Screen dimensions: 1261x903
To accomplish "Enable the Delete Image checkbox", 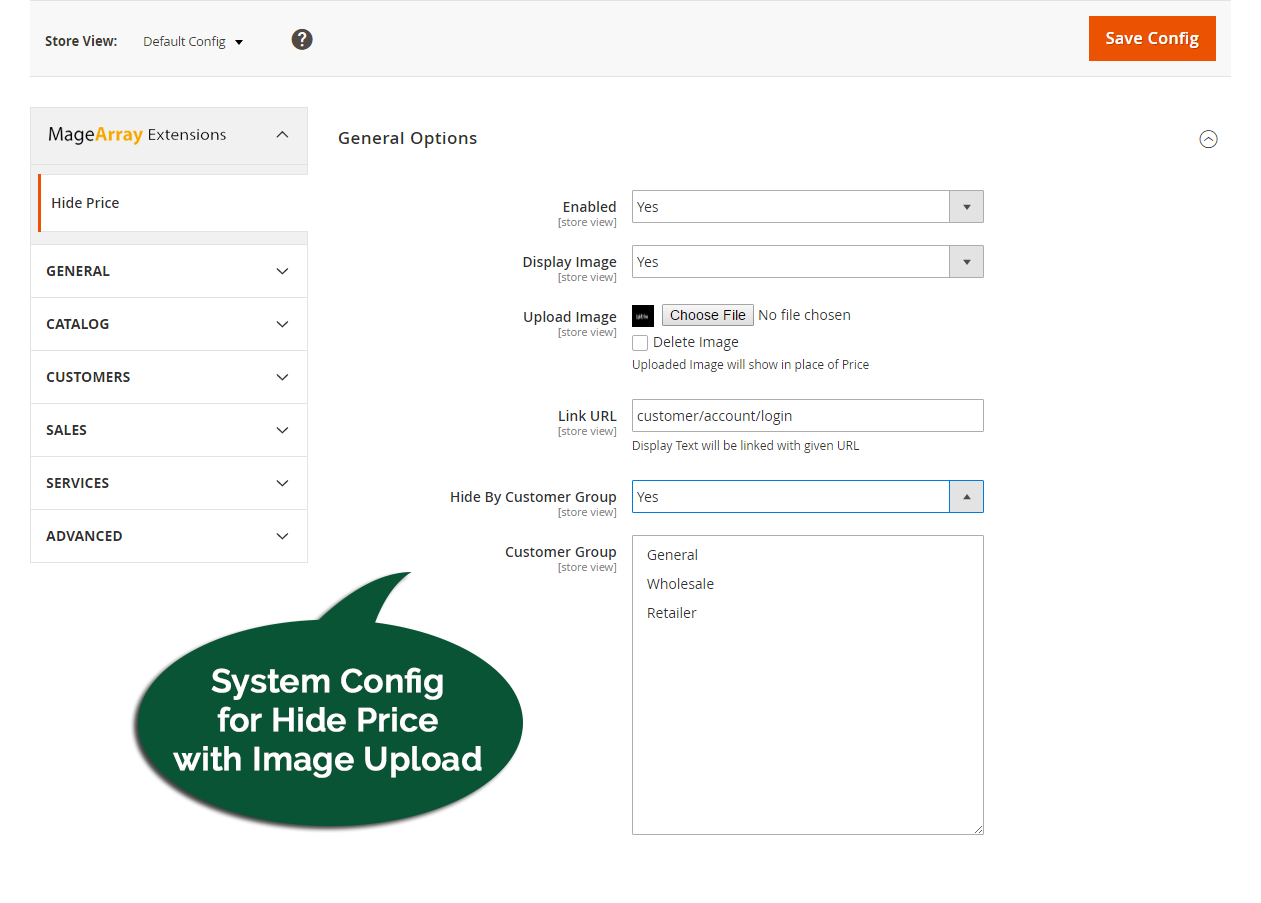I will tap(639, 342).
